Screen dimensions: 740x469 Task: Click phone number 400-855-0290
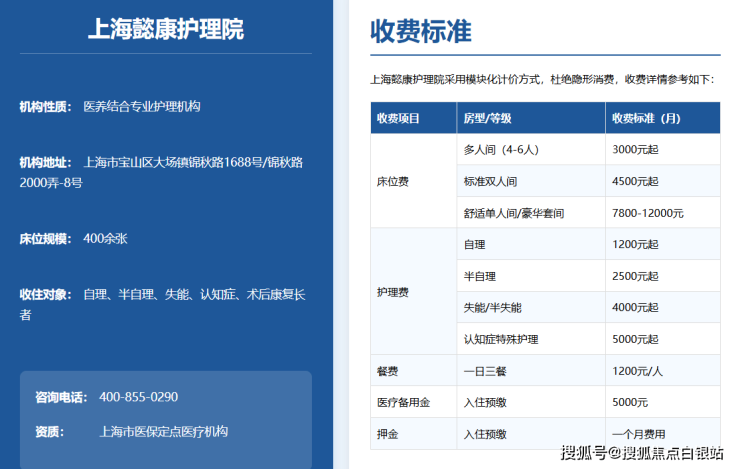pos(138,397)
